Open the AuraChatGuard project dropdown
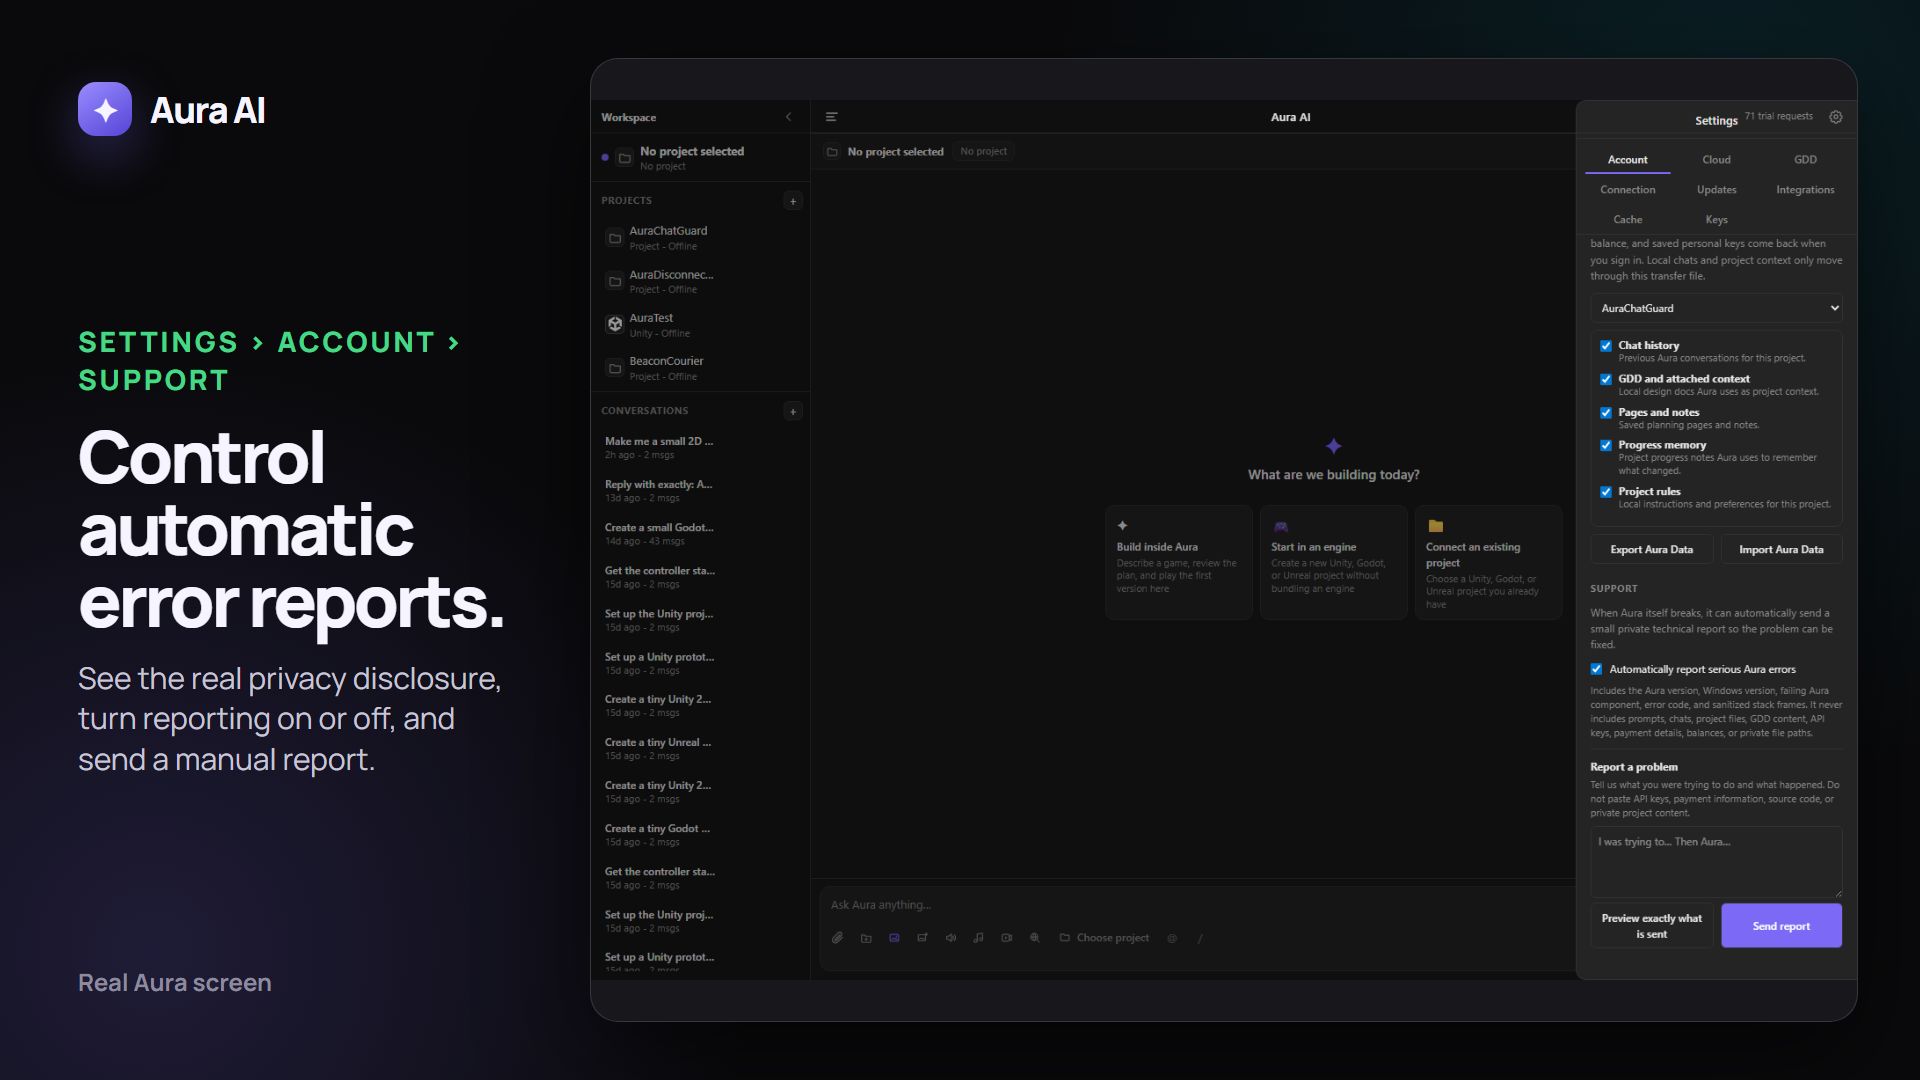 1716,308
